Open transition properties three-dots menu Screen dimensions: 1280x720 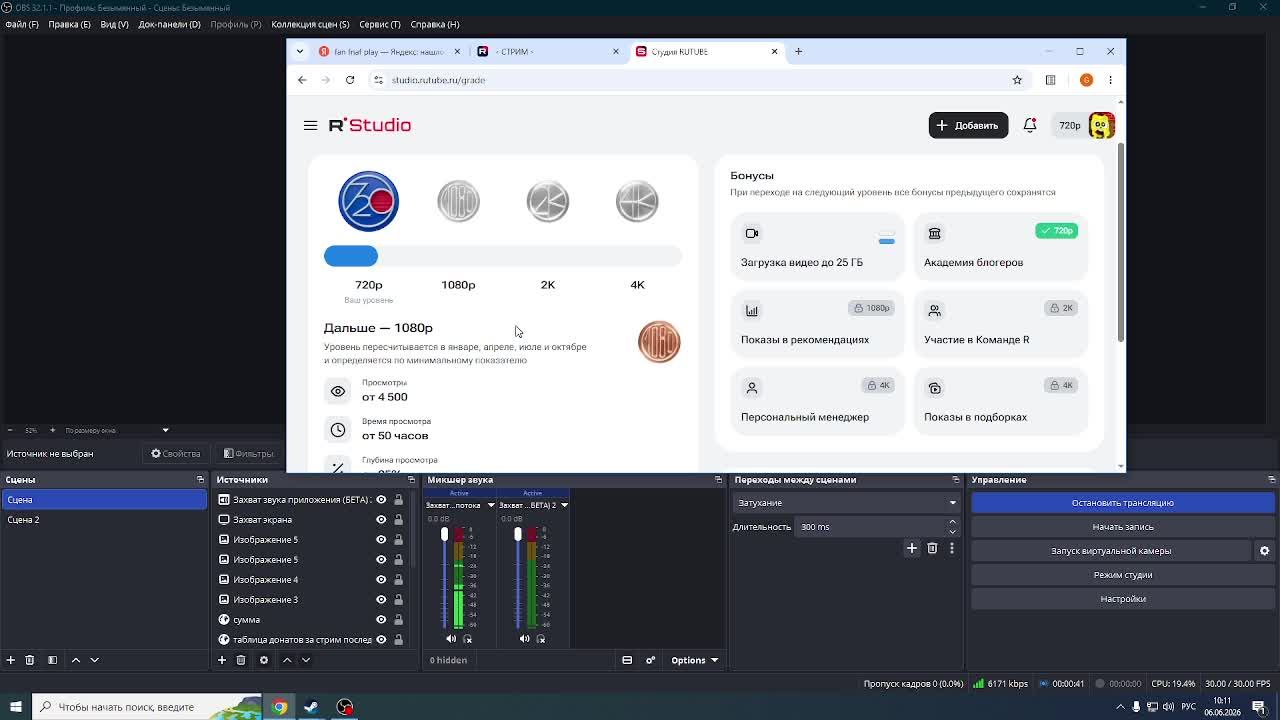tap(952, 548)
